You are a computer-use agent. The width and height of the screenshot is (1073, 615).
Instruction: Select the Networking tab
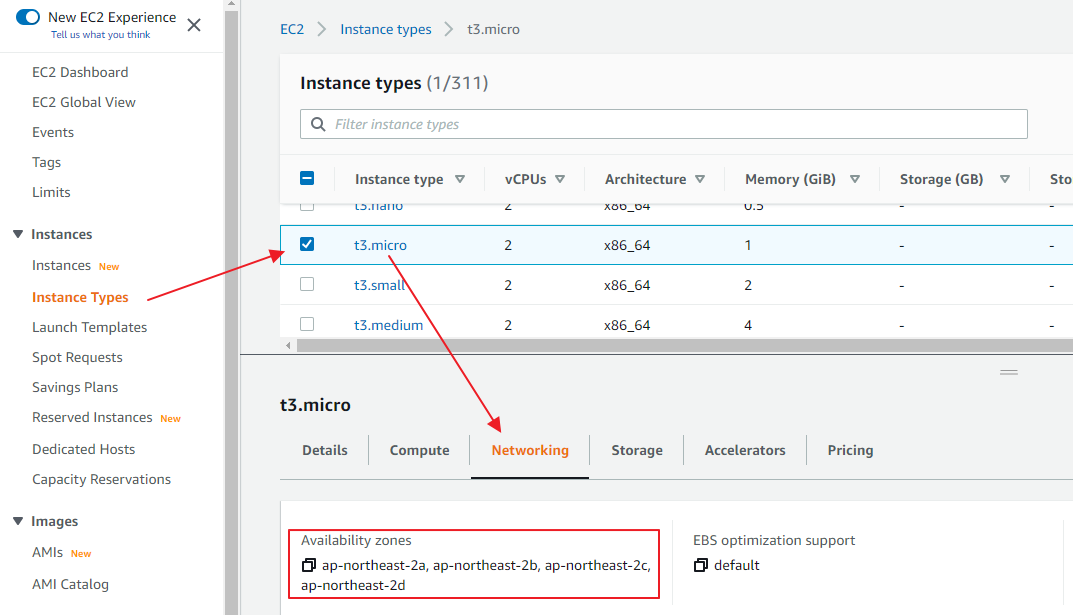coord(530,450)
